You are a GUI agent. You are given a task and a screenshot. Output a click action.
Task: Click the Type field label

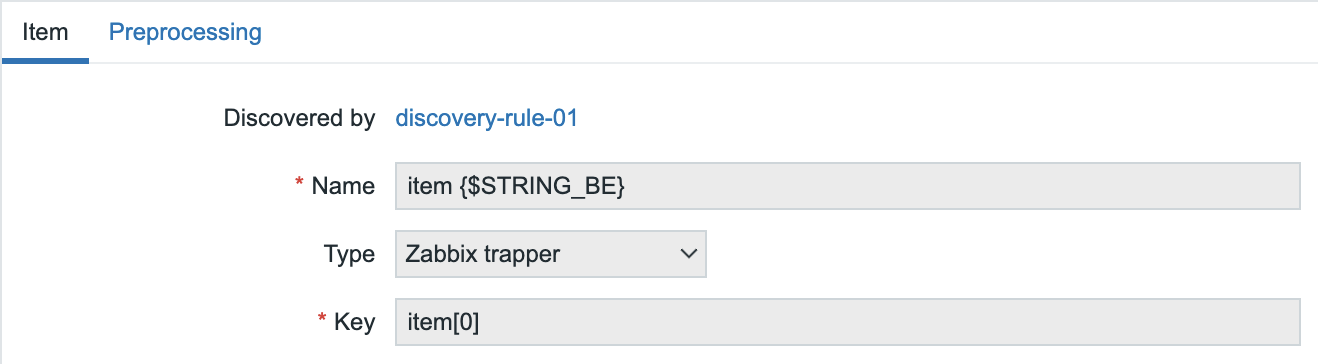point(350,254)
